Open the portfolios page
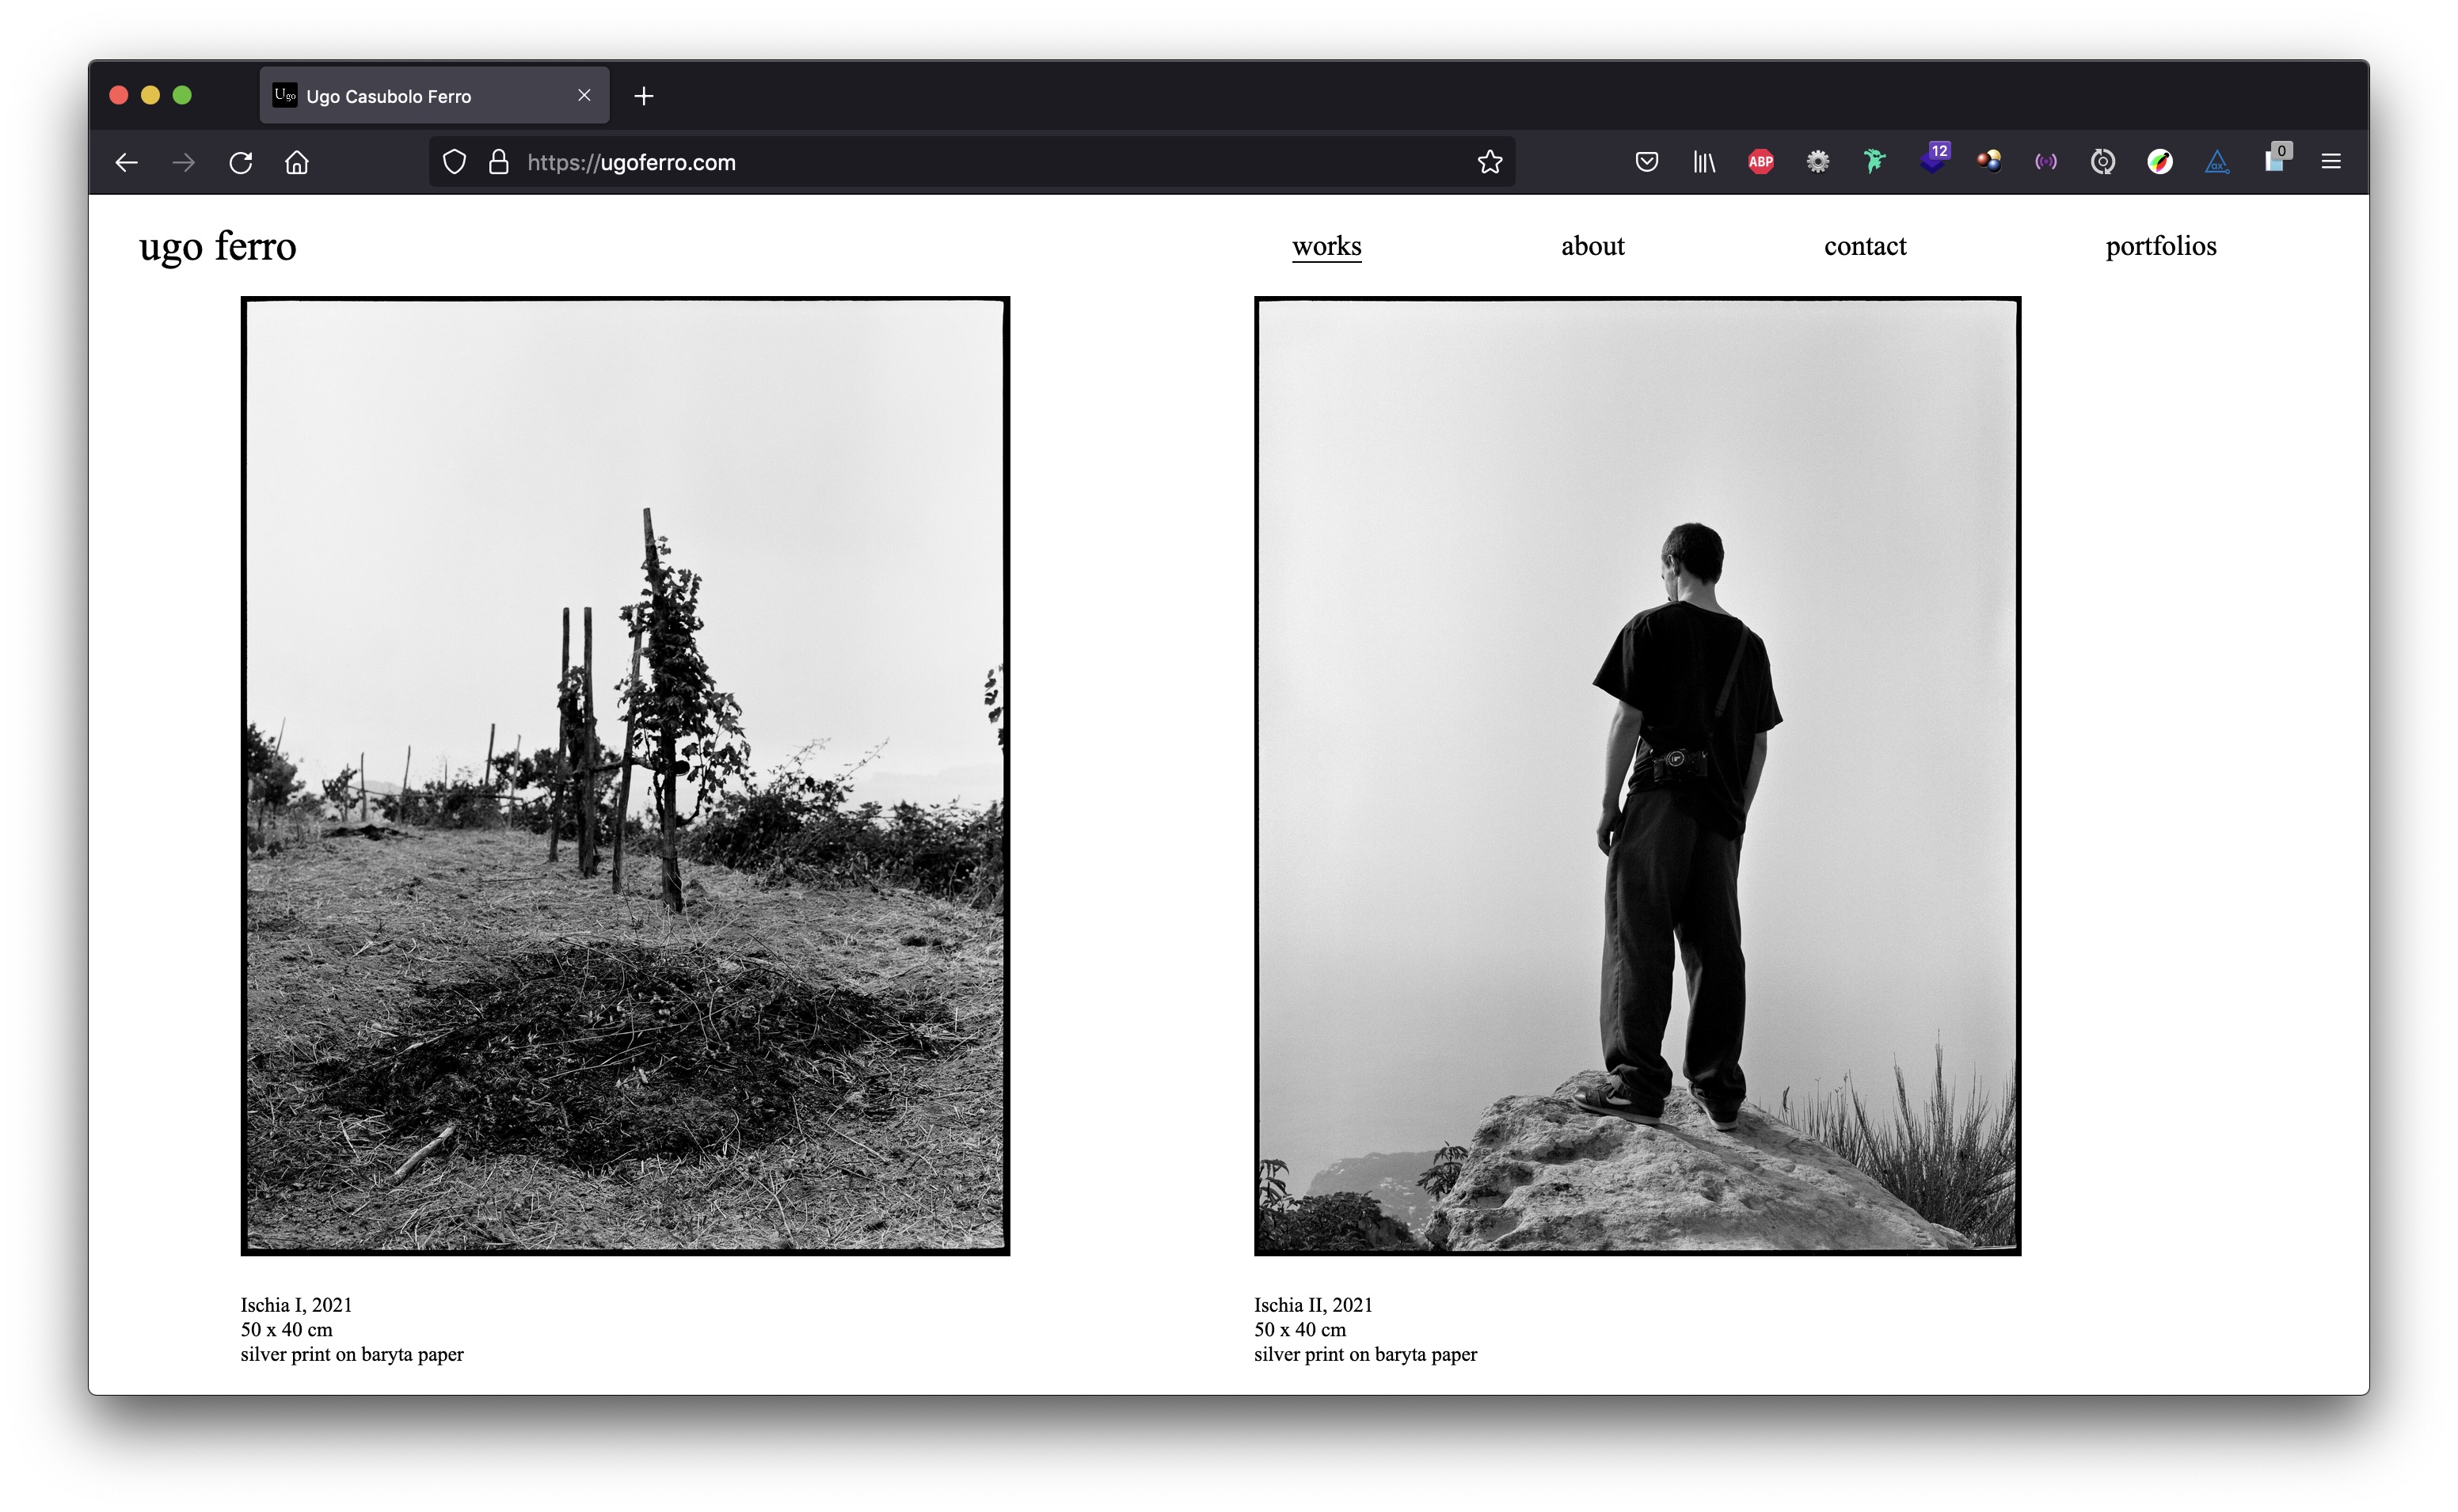The image size is (2458, 1512). 2160,247
